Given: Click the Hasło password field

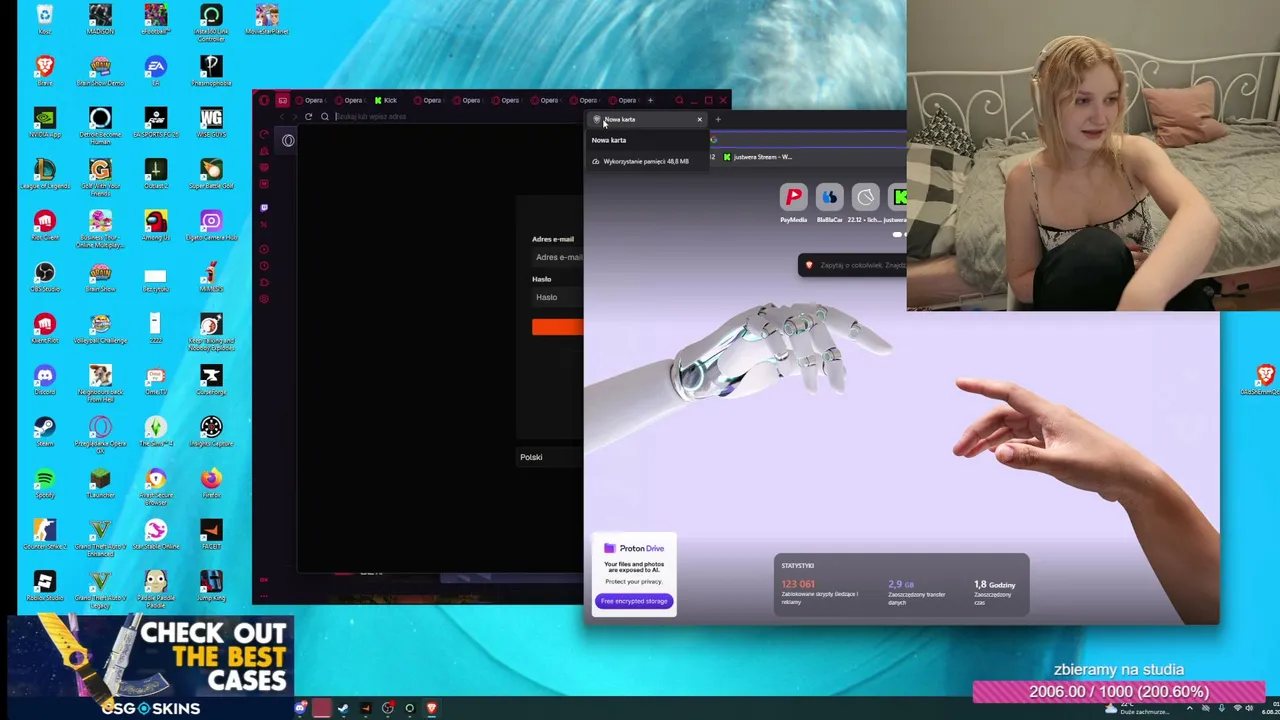Looking at the screenshot, I should tap(557, 297).
